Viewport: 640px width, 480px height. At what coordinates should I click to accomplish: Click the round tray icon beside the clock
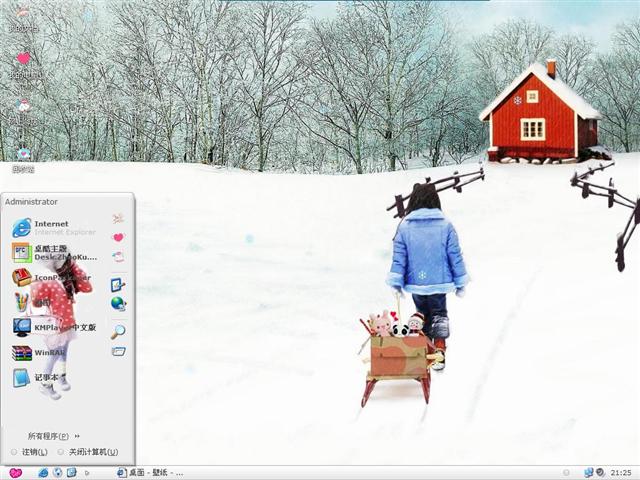click(600, 473)
